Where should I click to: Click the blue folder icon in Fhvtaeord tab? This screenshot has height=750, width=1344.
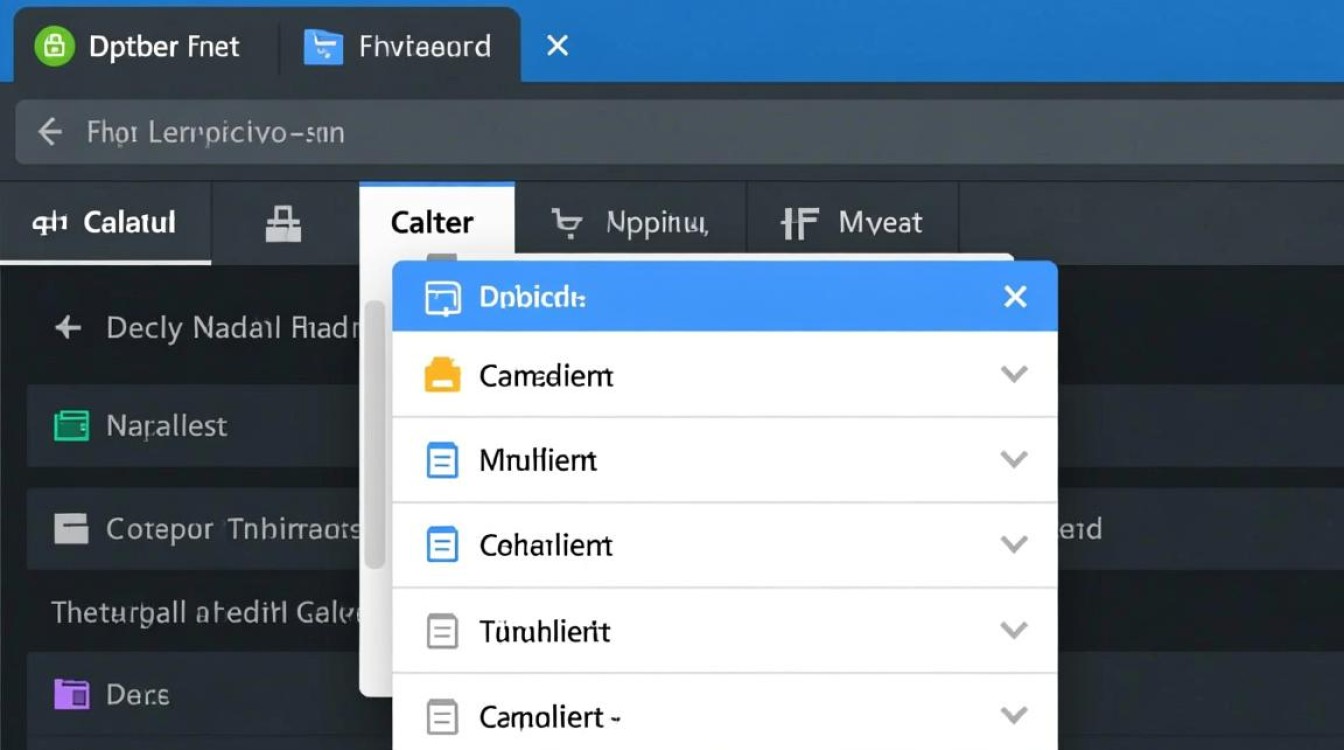point(323,46)
